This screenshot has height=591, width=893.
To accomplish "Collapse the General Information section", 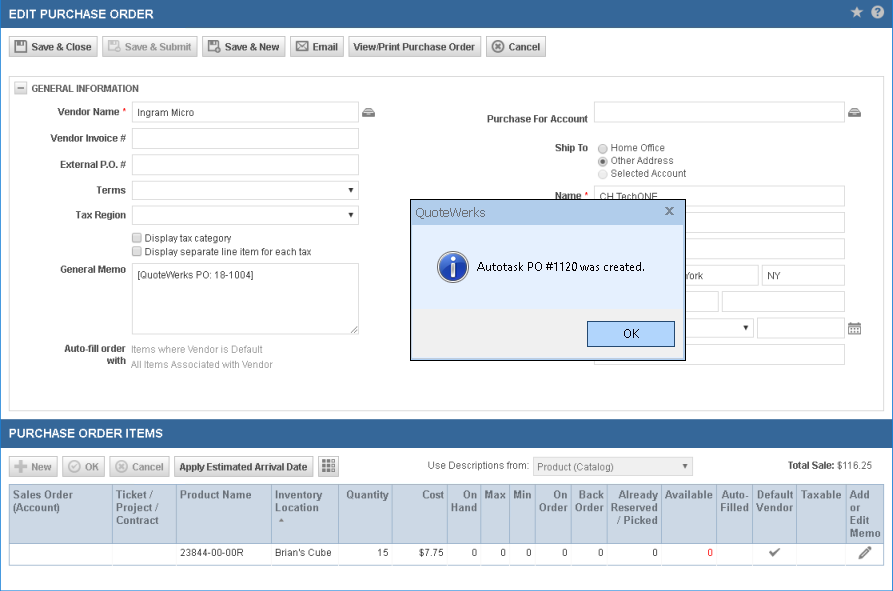I will 19,88.
